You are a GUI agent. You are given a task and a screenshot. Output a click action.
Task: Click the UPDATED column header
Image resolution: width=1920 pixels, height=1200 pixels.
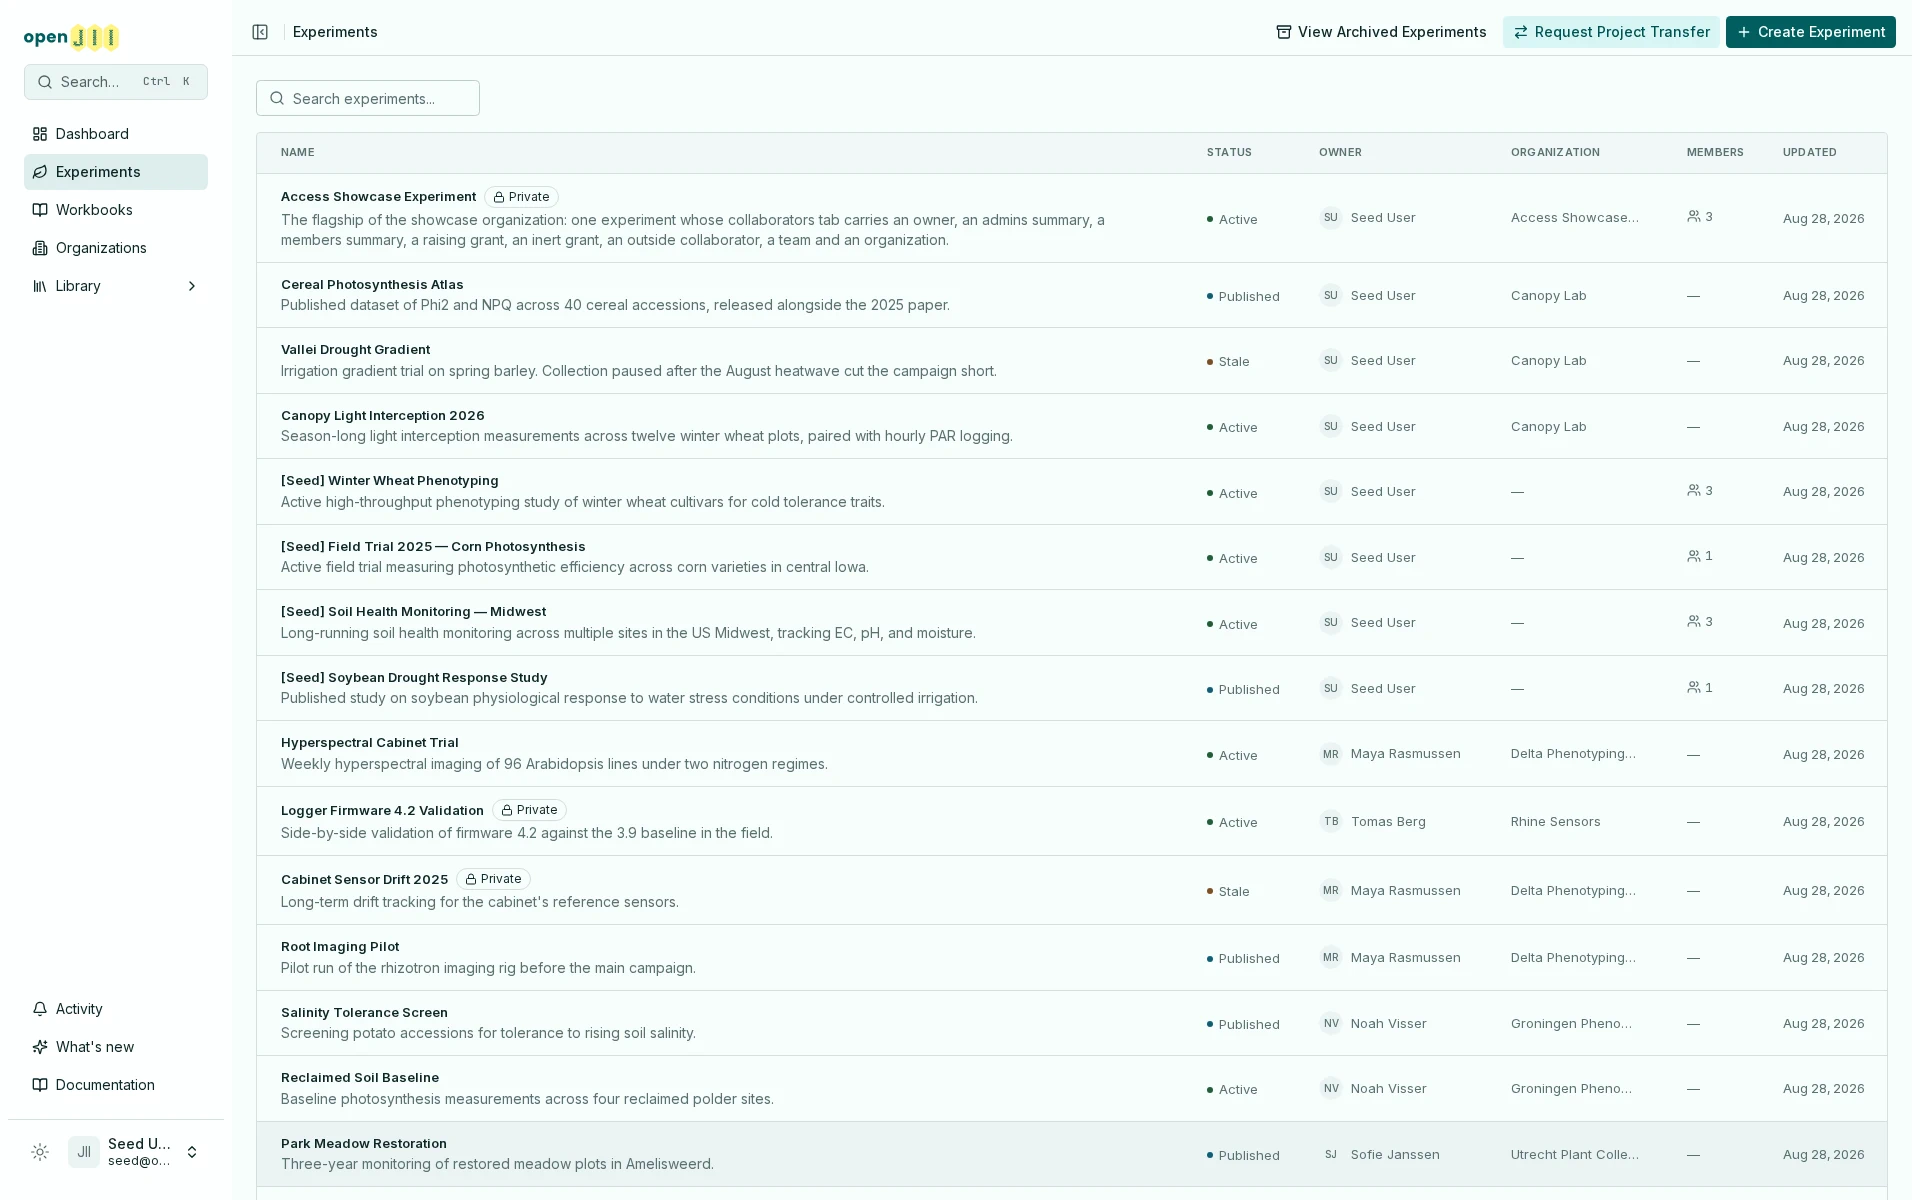click(1809, 152)
